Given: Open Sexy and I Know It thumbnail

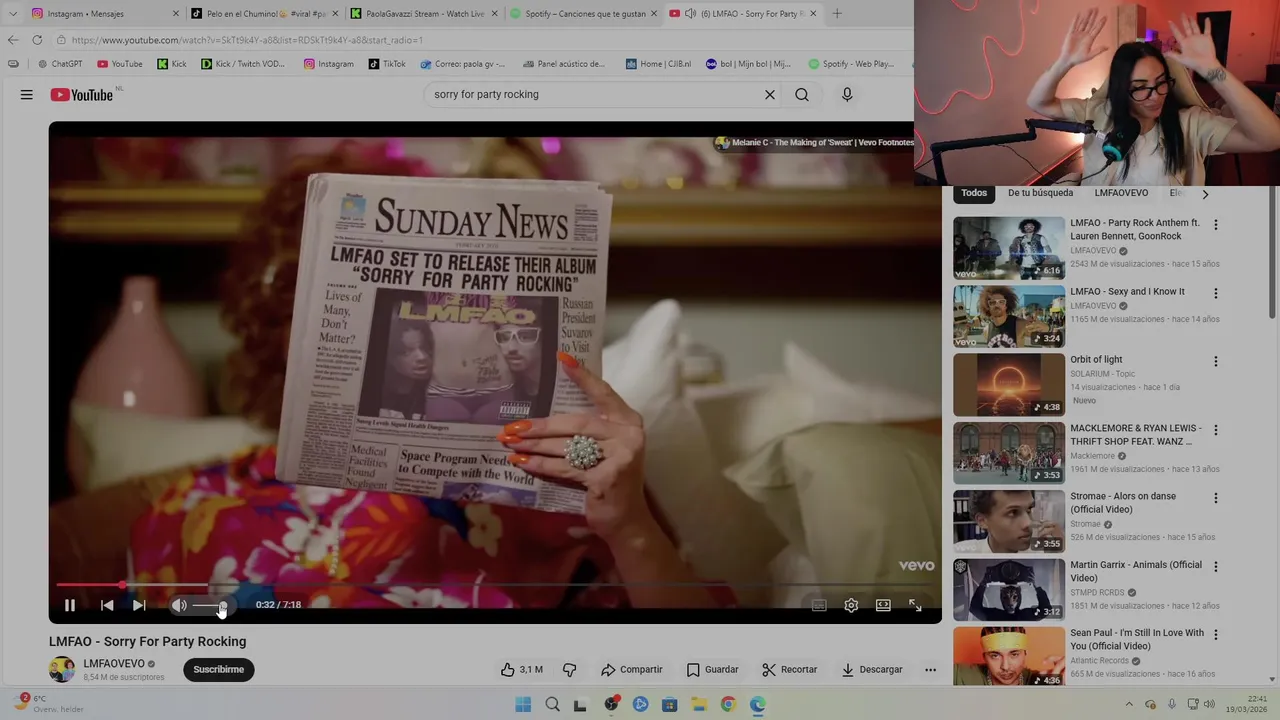Looking at the screenshot, I should (1009, 316).
